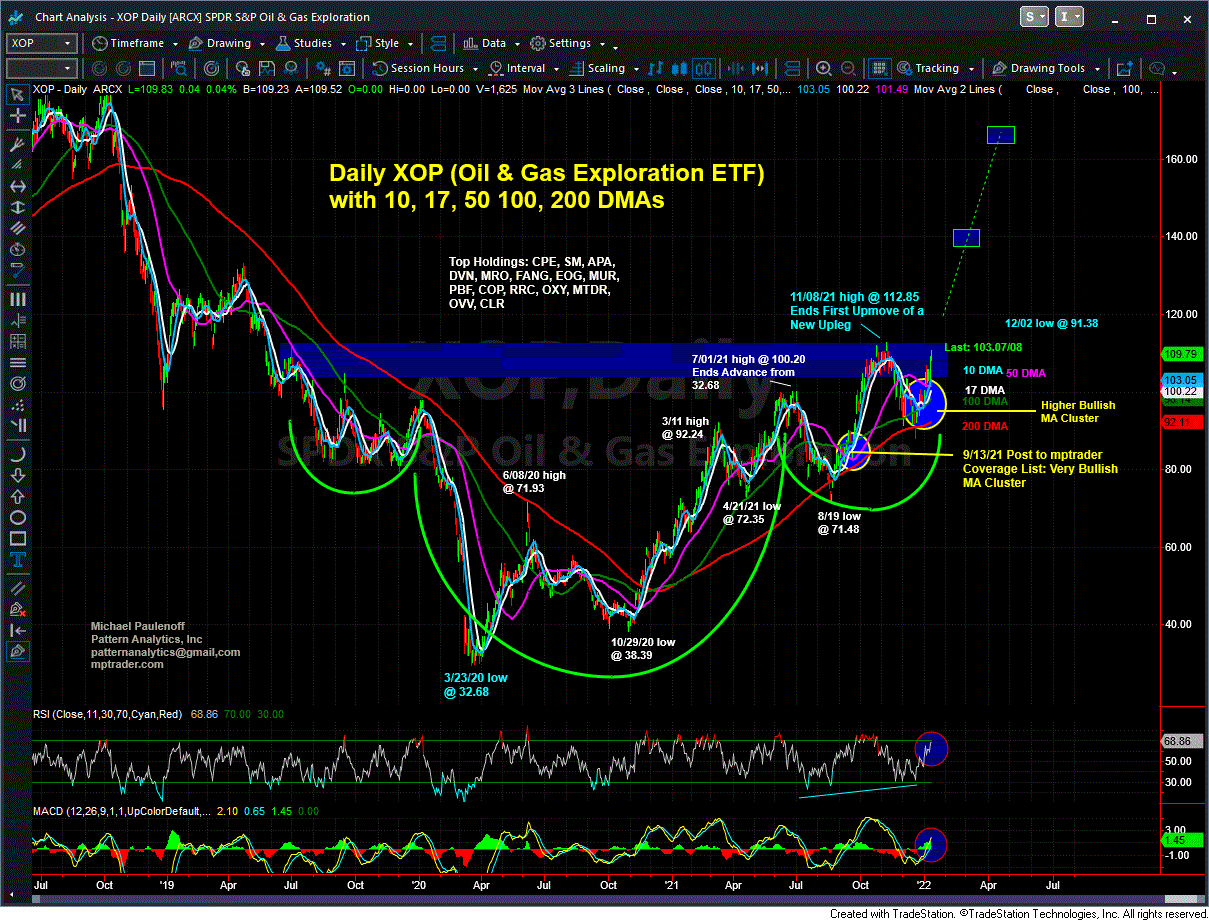The width and height of the screenshot is (1209, 920).
Task: Select the pointer arrow drawing tool
Action: 16,94
